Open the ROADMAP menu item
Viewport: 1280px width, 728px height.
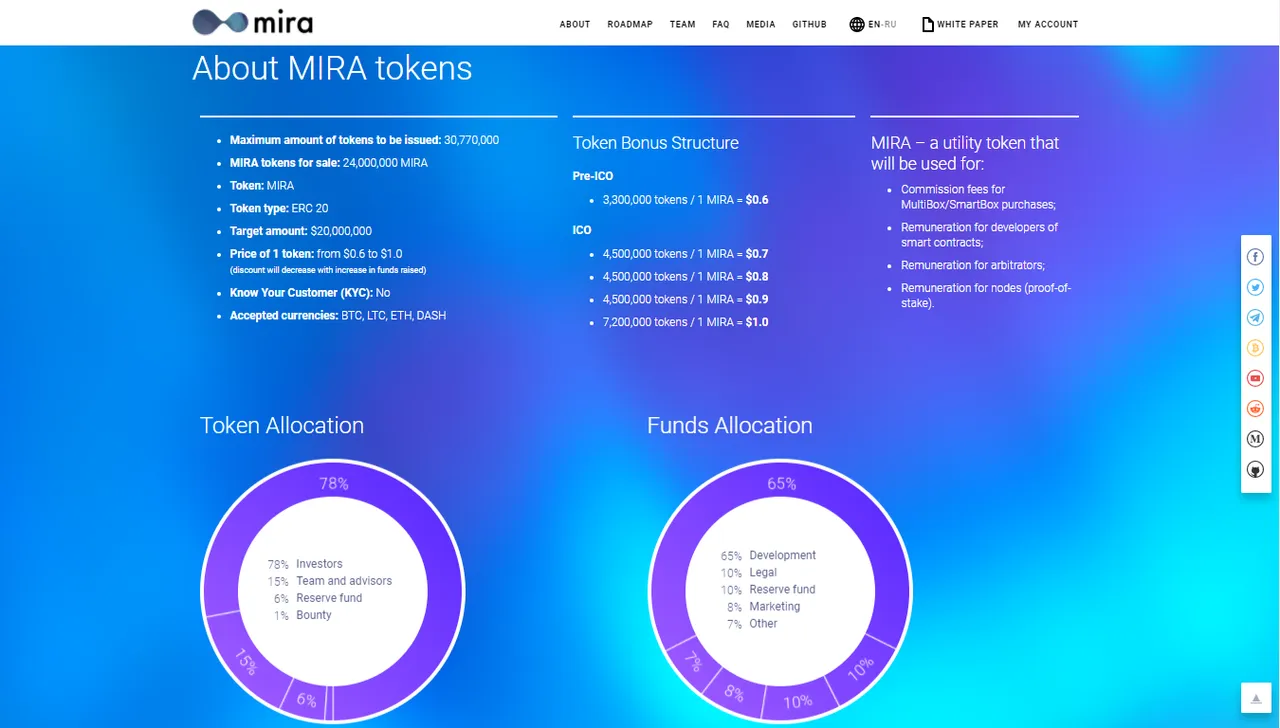click(x=630, y=24)
